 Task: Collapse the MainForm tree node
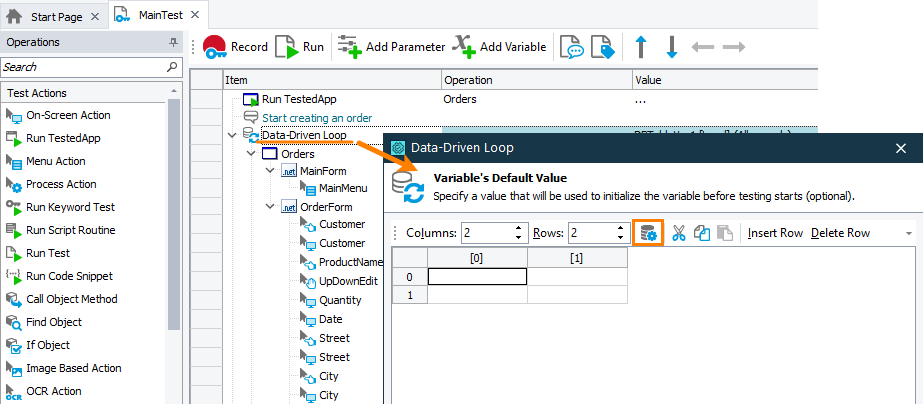point(270,171)
